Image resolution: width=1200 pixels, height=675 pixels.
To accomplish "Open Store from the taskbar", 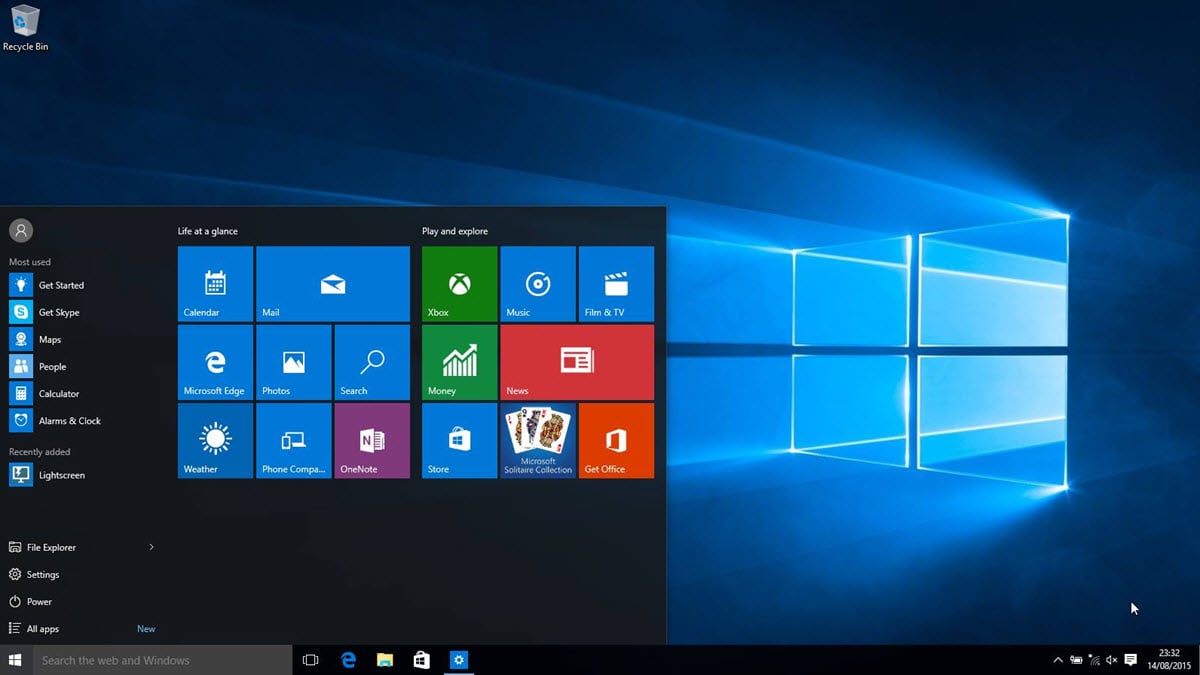I will (421, 660).
